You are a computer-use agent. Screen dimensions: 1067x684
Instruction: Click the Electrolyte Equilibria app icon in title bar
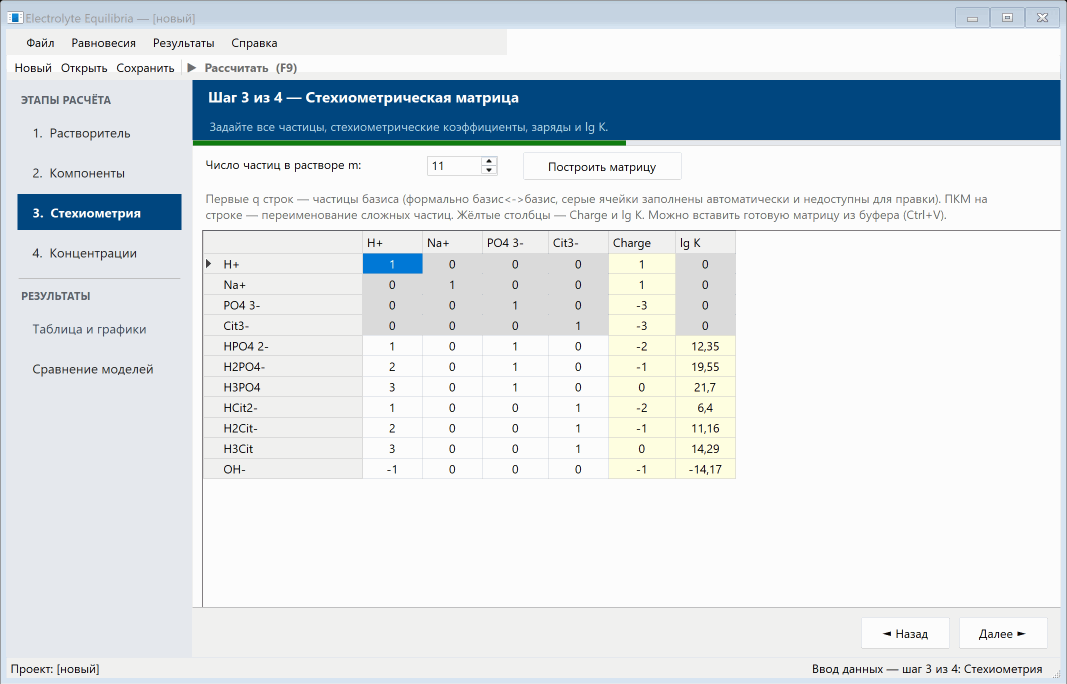pyautogui.click(x=15, y=18)
